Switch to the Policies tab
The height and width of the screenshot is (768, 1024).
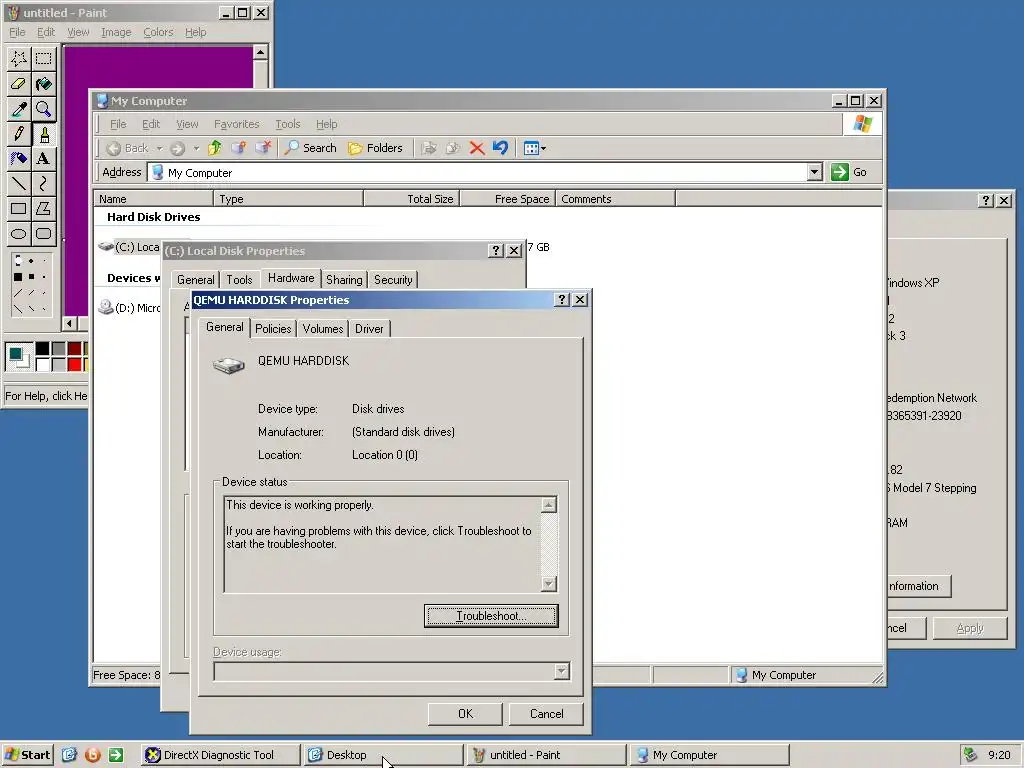[x=273, y=328]
